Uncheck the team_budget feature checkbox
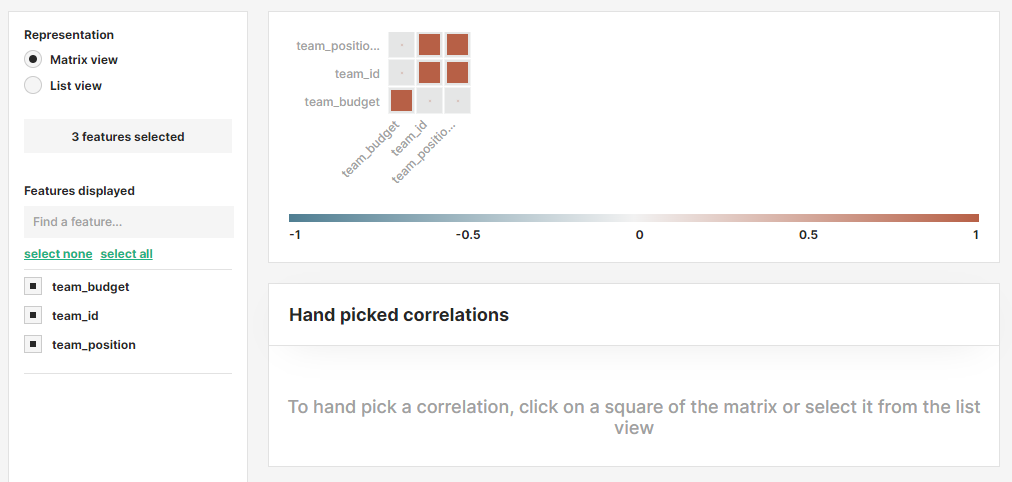The height and width of the screenshot is (482, 1012). coord(33,287)
